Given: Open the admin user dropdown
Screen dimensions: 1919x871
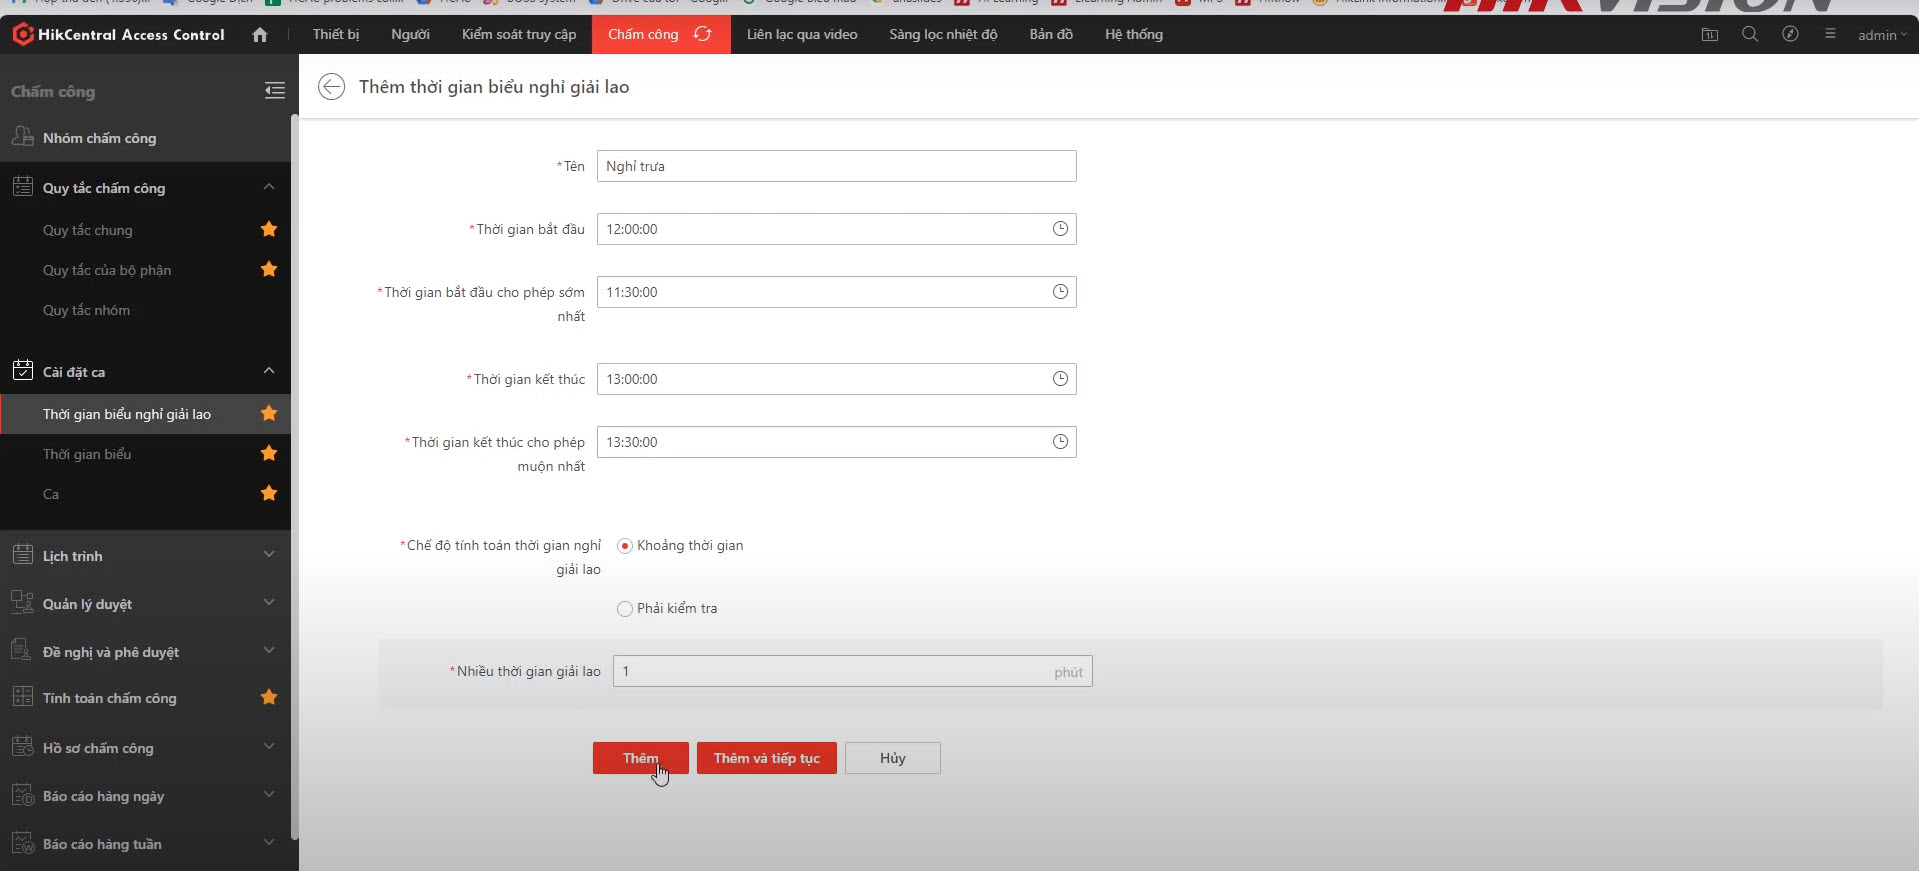Looking at the screenshot, I should (1881, 35).
